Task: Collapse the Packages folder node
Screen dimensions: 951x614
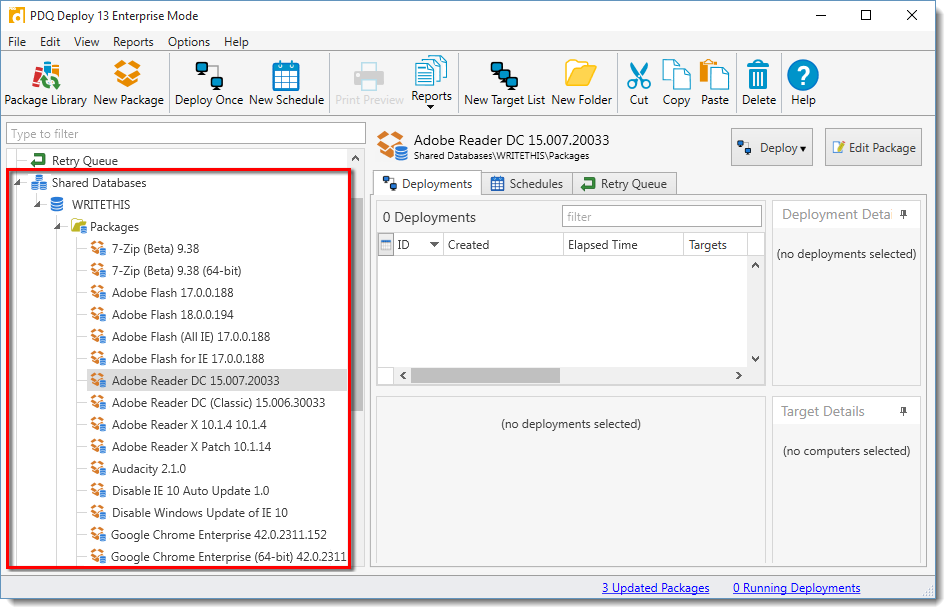Action: pyautogui.click(x=58, y=227)
